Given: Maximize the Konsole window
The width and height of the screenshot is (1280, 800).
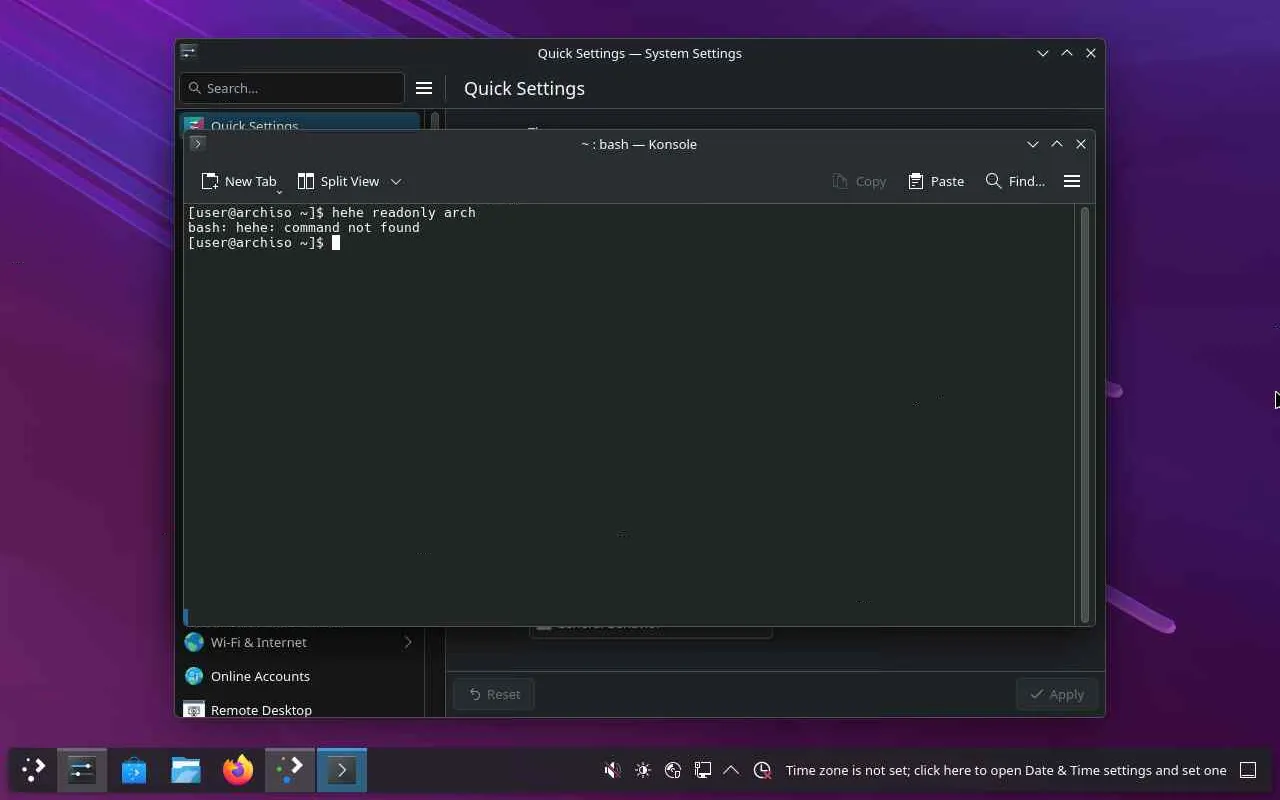Looking at the screenshot, I should [1057, 144].
